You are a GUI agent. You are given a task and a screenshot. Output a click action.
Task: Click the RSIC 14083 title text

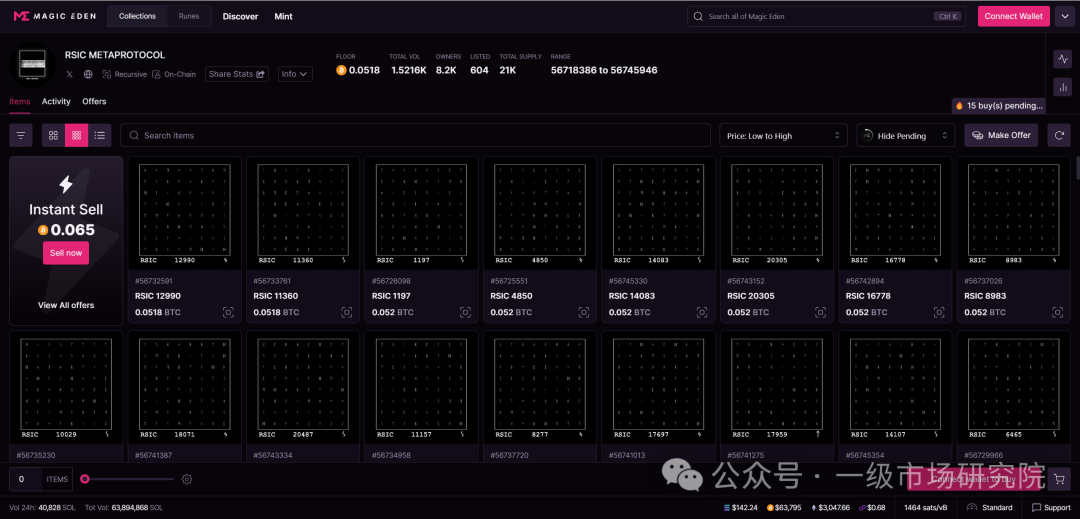point(632,296)
